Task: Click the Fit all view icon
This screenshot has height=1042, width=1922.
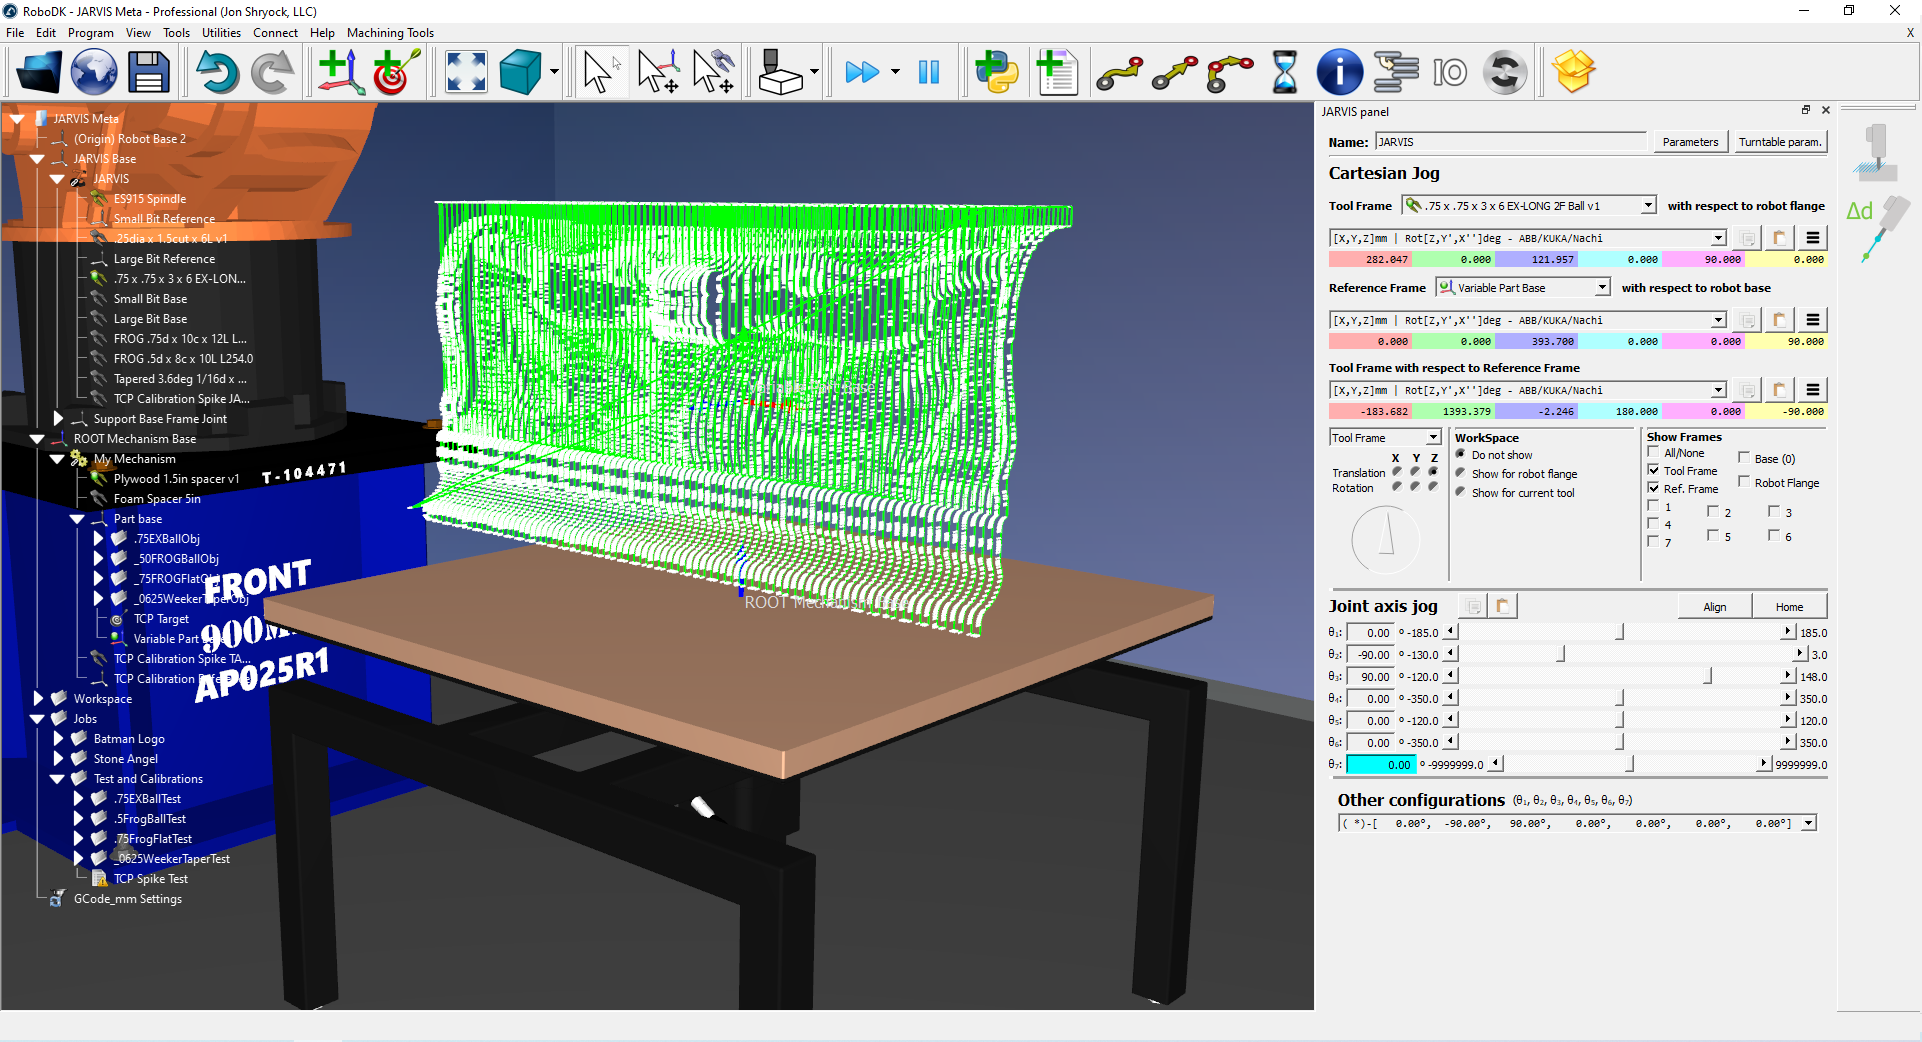Action: 466,73
